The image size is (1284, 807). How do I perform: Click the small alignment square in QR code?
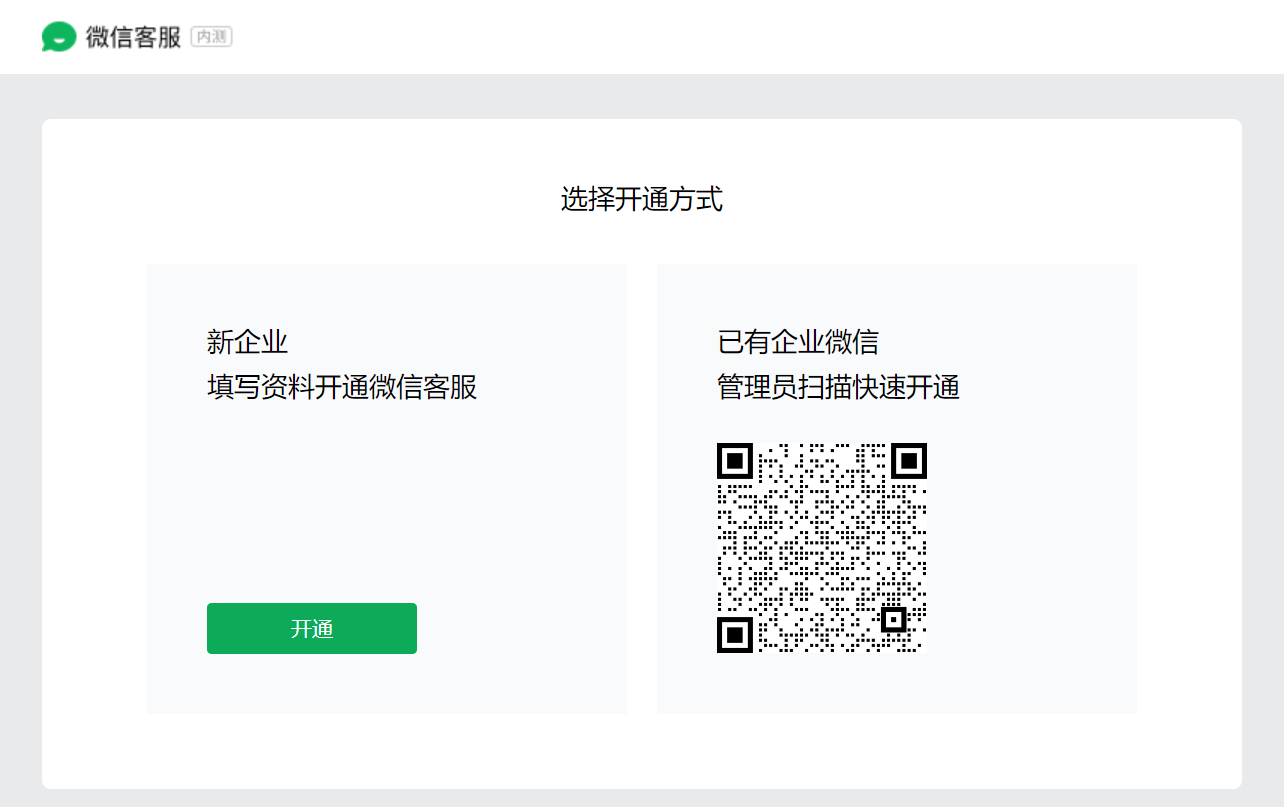tap(893, 619)
